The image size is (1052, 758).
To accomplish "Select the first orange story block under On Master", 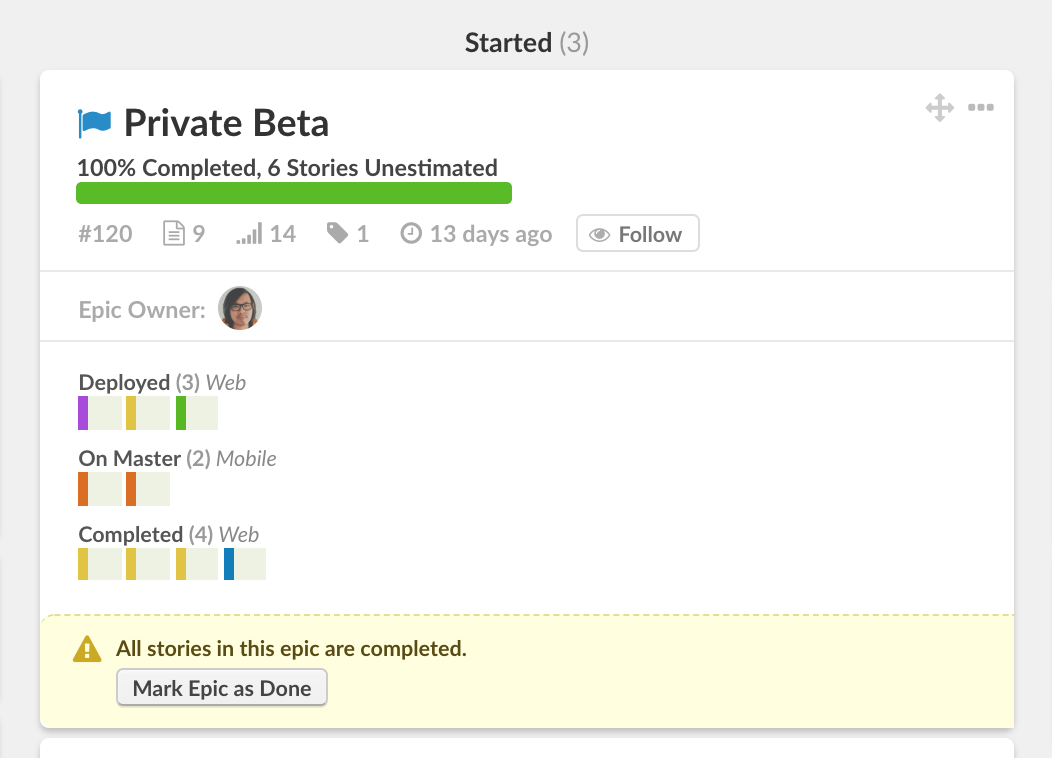I will point(100,489).
